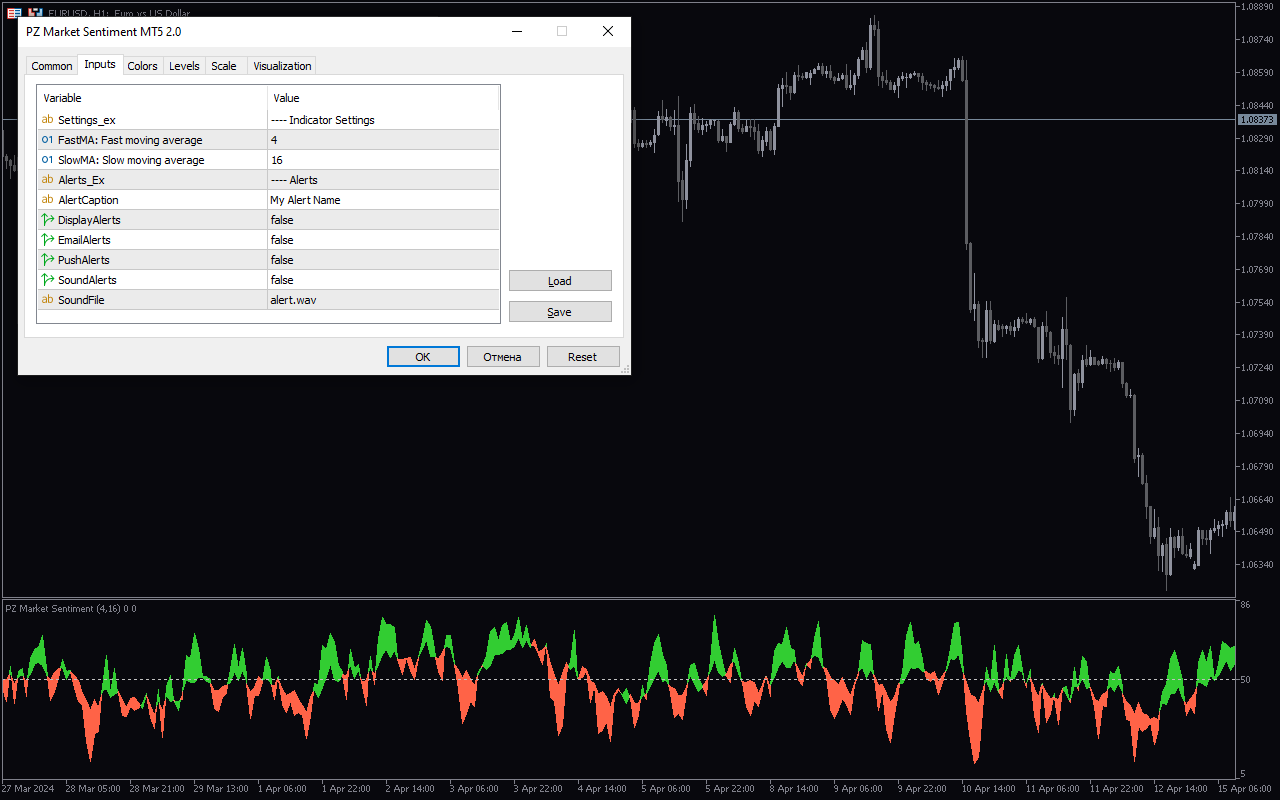Click the current price marker 1.08373
This screenshot has height=800, width=1280.
tap(1258, 120)
